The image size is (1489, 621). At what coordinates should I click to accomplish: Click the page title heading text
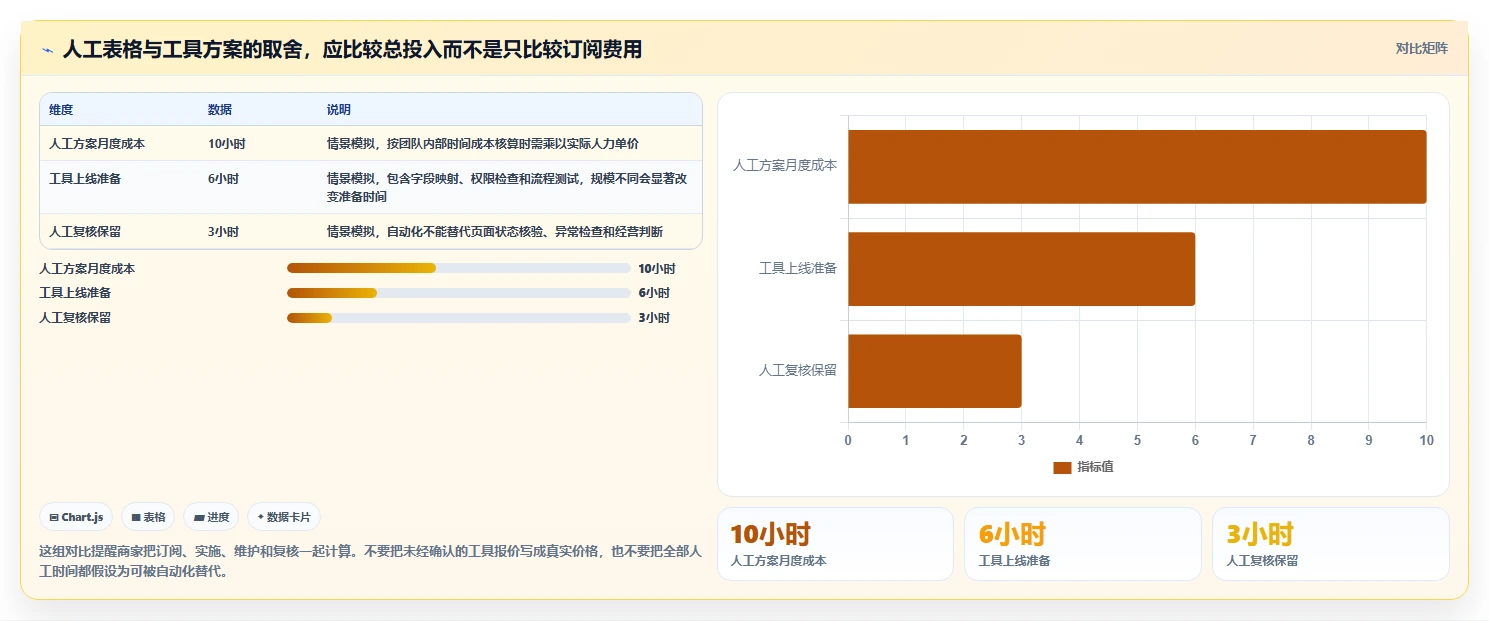pyautogui.click(x=352, y=49)
